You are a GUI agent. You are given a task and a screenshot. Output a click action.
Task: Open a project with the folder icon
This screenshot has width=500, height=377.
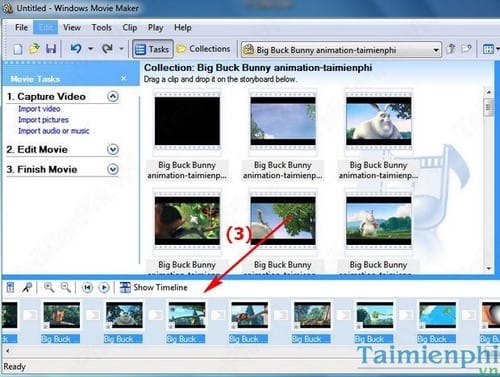34,49
